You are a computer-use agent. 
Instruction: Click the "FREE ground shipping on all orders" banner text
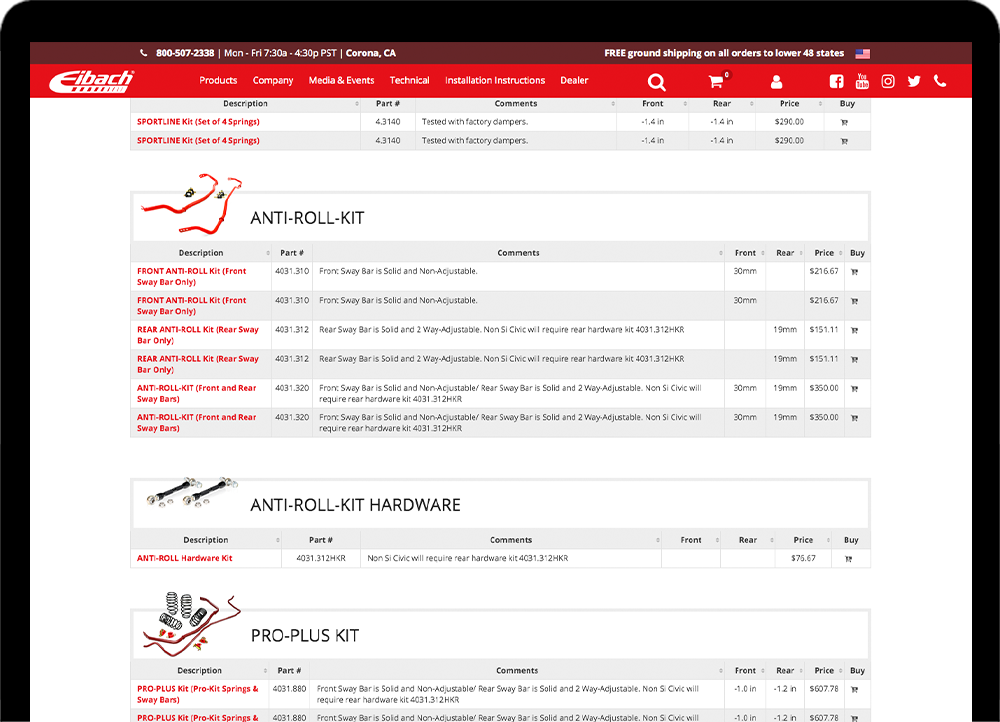(724, 53)
